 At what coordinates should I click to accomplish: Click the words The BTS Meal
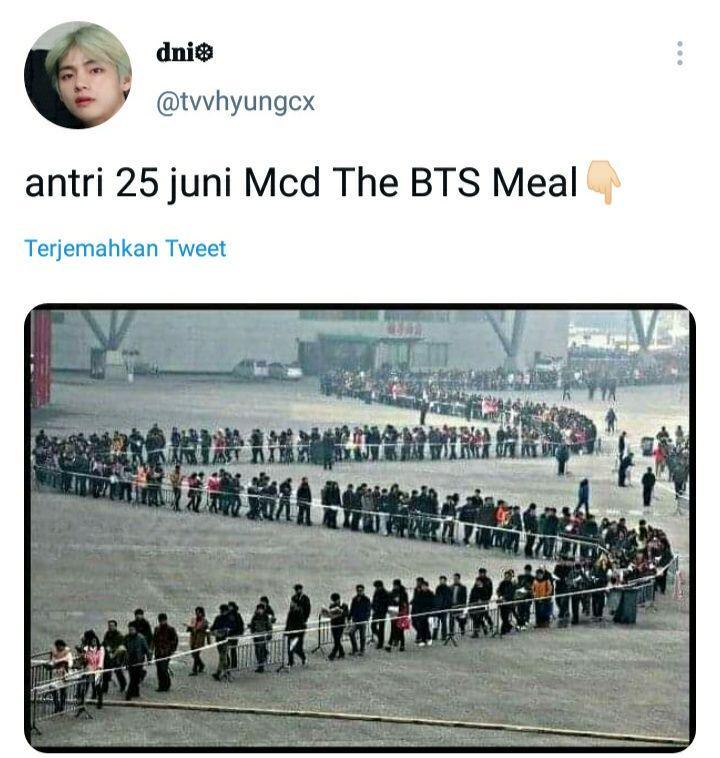click(x=455, y=182)
